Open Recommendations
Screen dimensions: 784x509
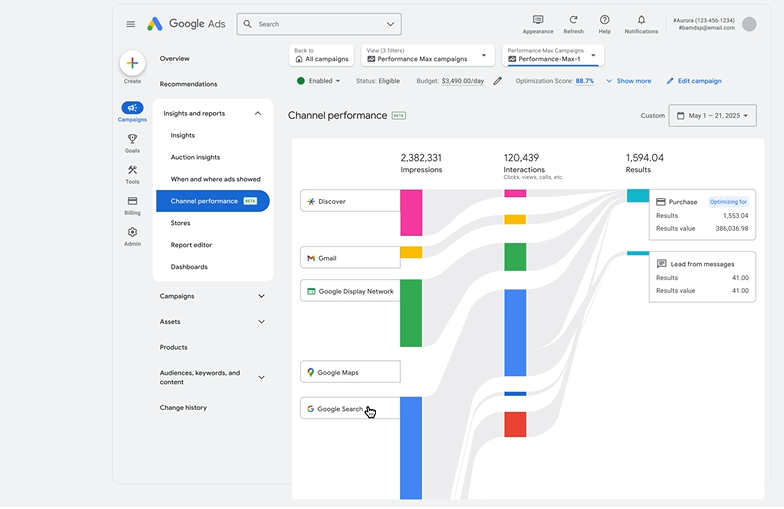(x=188, y=84)
